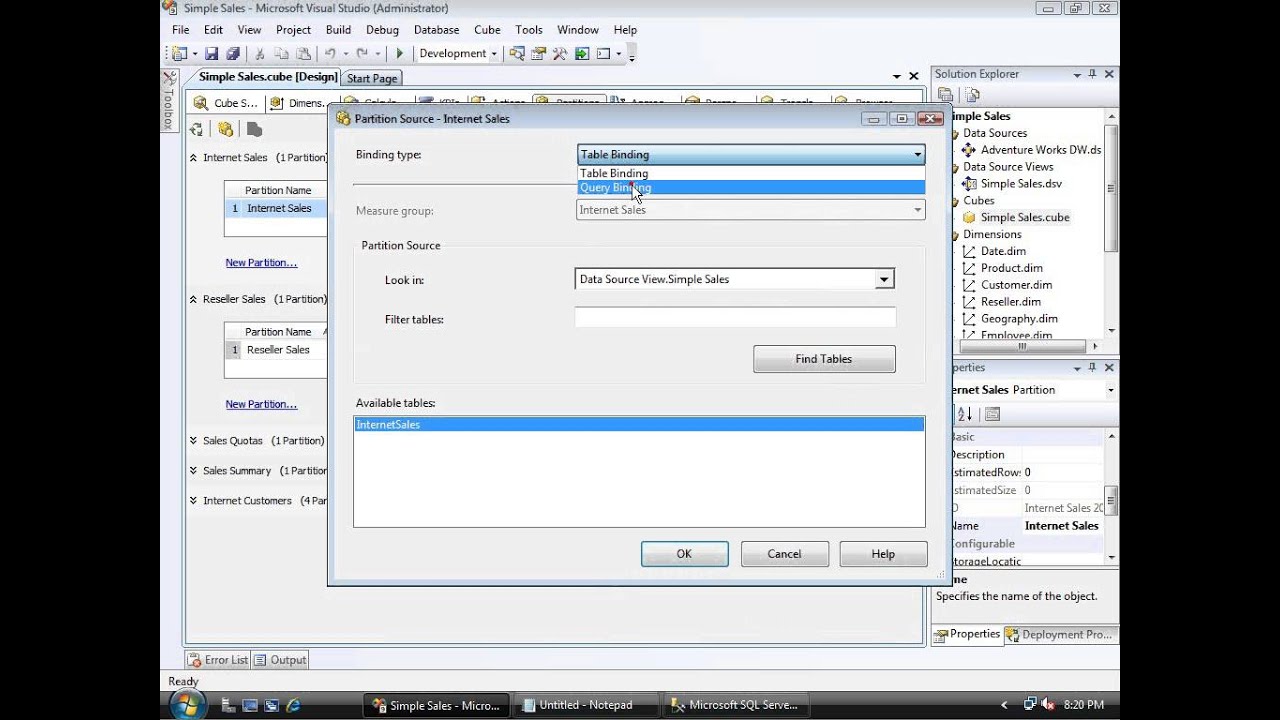This screenshot has height=720, width=1280.
Task: Open the Properties object selector dropdown
Action: click(1110, 390)
